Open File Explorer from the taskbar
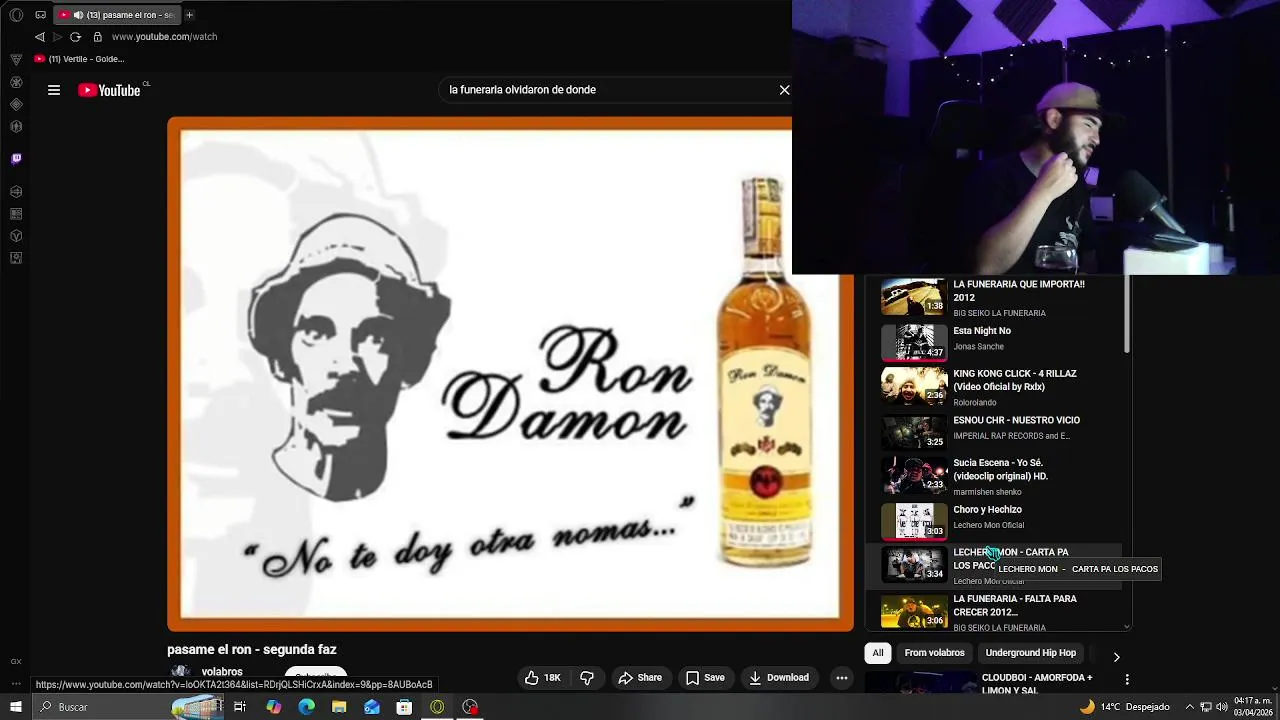 (339, 707)
